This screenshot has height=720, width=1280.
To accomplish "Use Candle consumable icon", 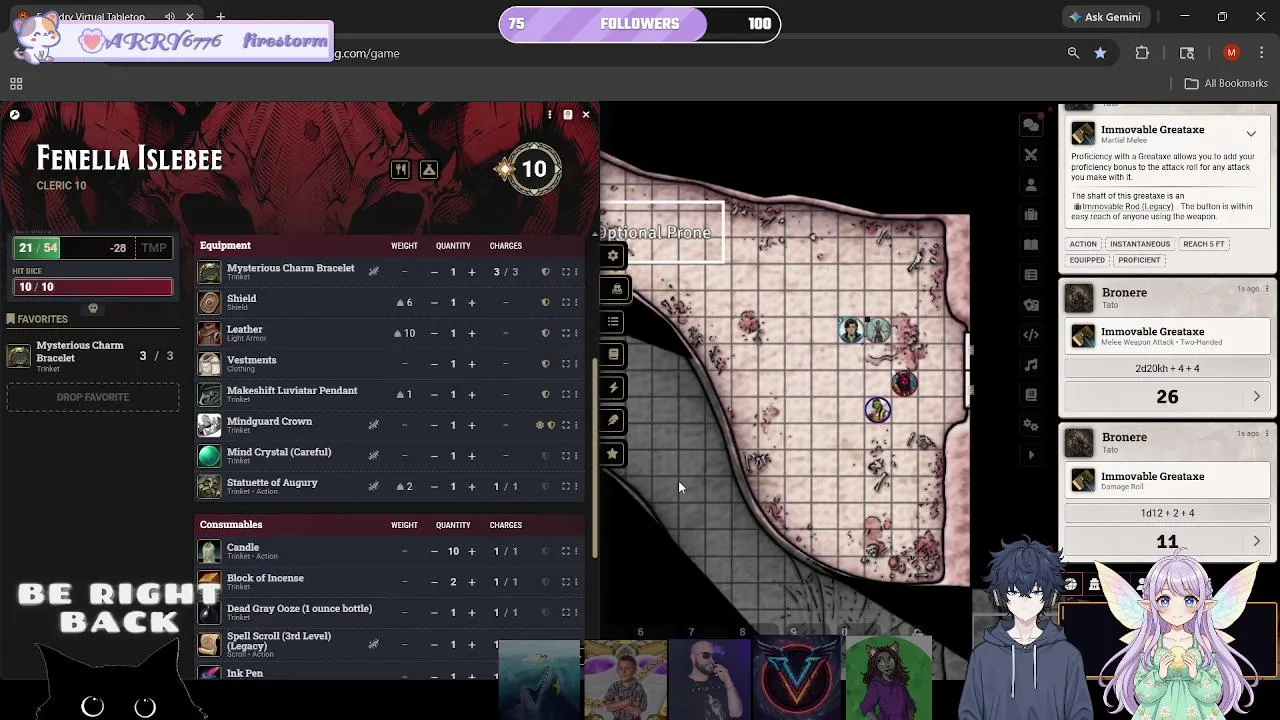I will point(209,551).
